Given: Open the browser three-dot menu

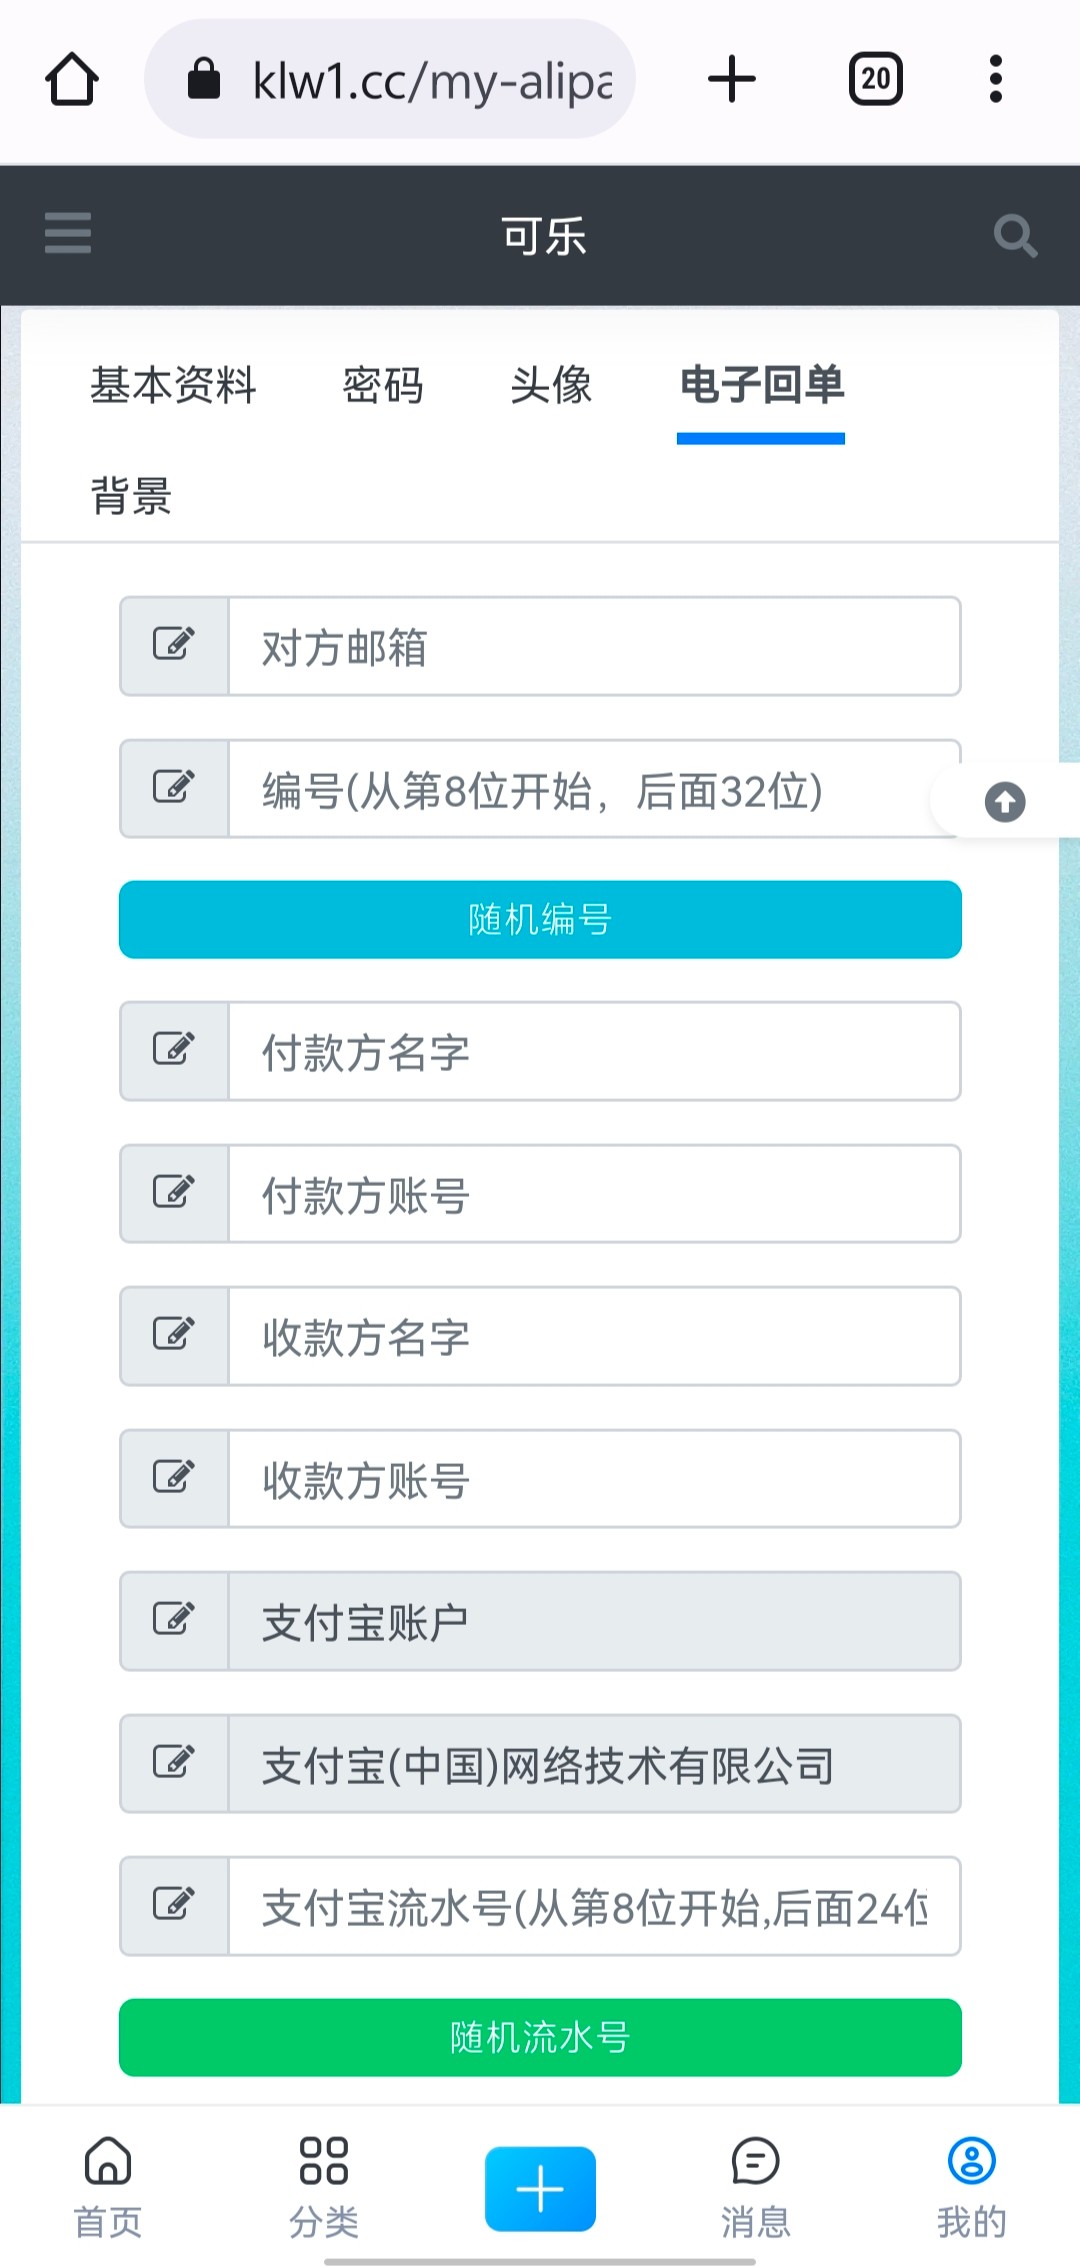Looking at the screenshot, I should coord(995,80).
